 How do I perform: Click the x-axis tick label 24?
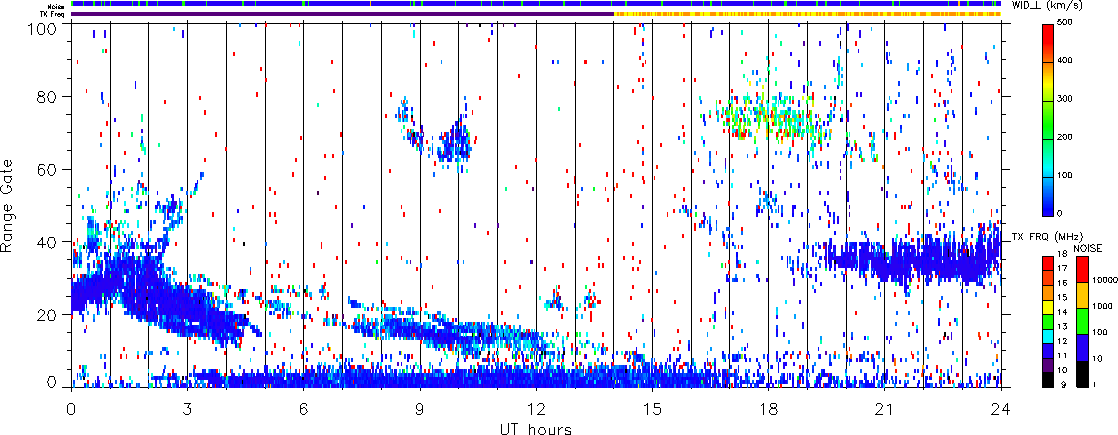click(x=1002, y=410)
